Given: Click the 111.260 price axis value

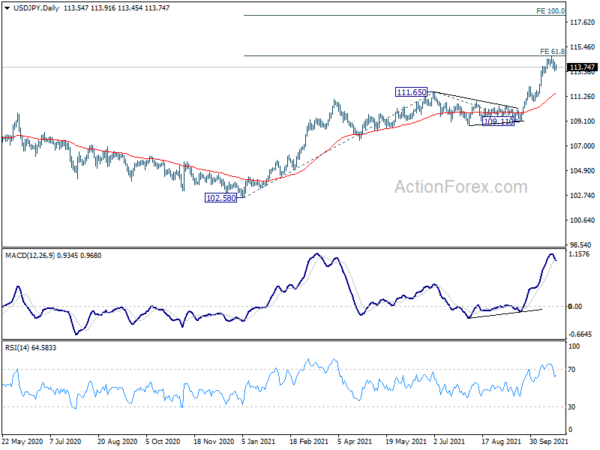Looking at the screenshot, I should 582,96.
